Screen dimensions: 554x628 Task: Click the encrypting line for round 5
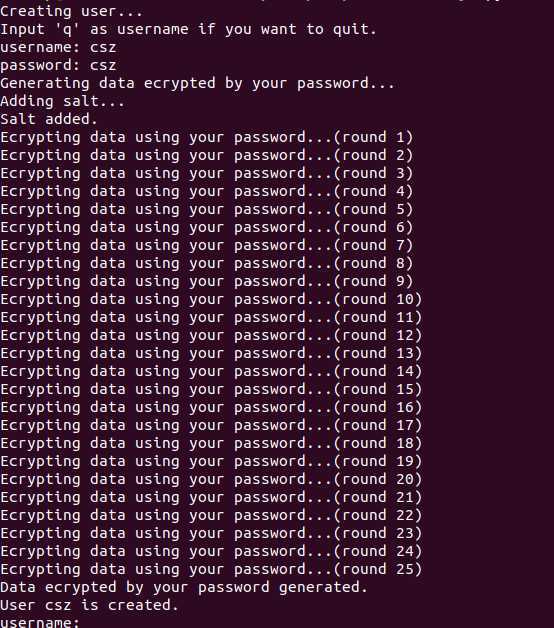pos(206,209)
